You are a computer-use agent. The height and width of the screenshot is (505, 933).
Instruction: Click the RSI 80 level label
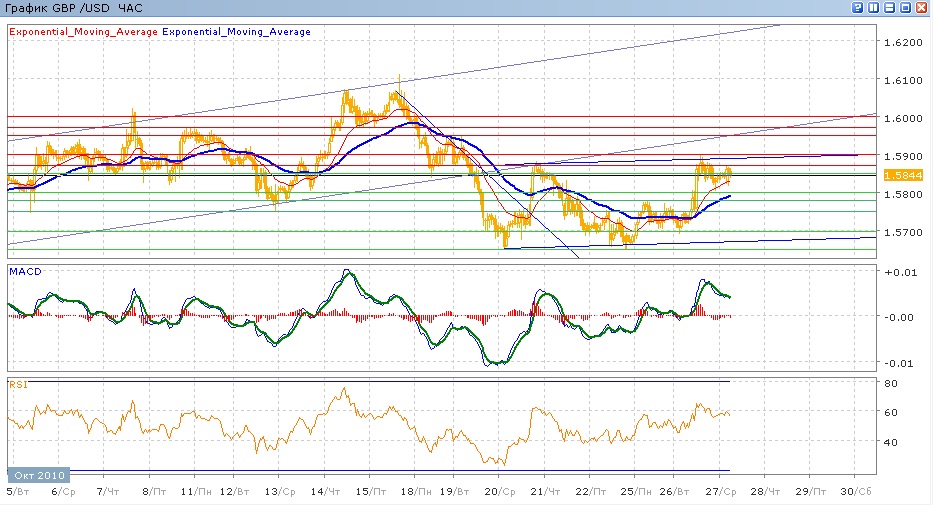click(889, 383)
